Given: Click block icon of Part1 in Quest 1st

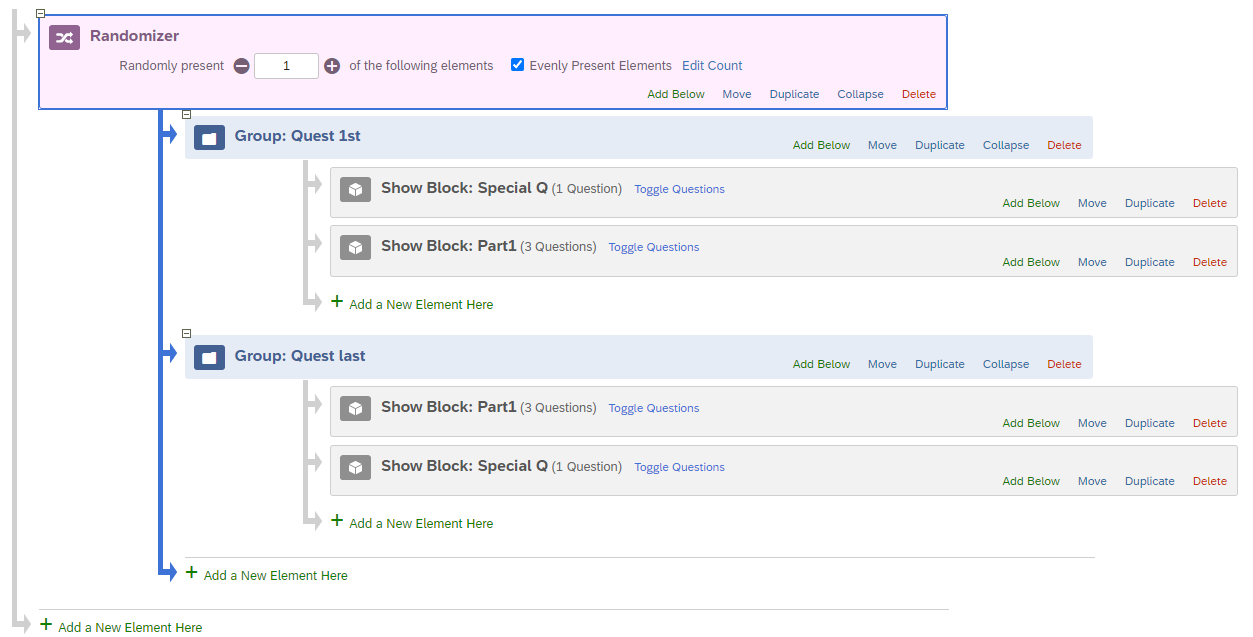Looking at the screenshot, I should (355, 247).
